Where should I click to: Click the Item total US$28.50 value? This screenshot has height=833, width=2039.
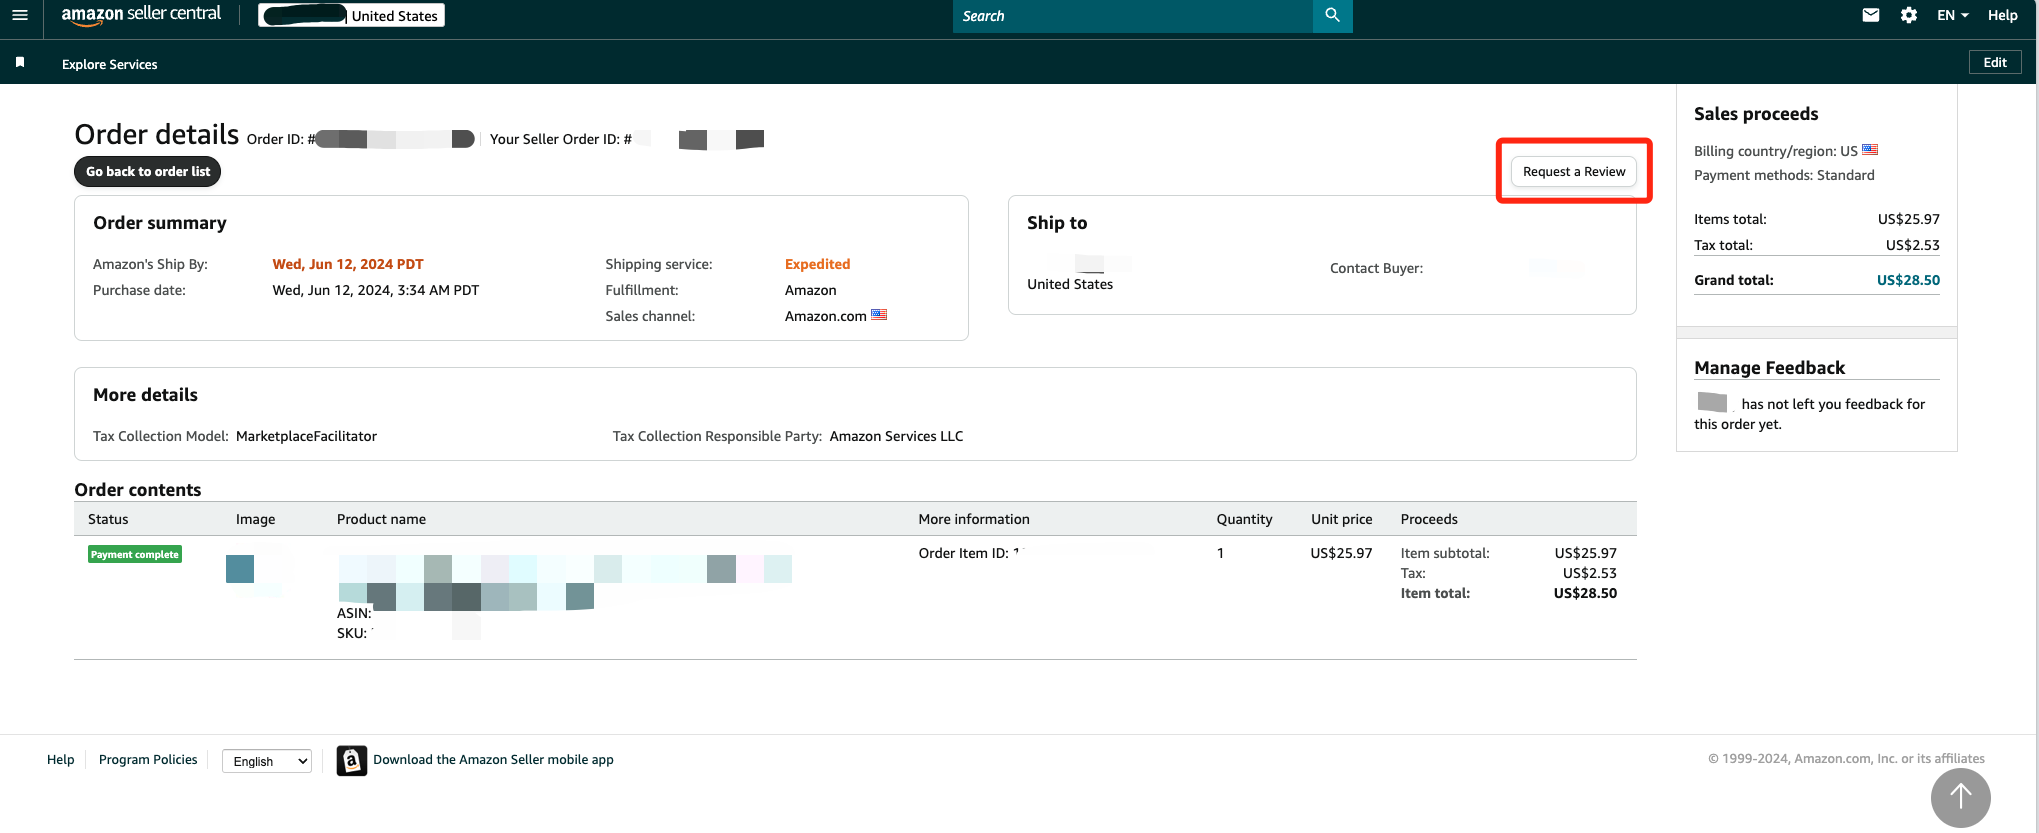[1585, 593]
